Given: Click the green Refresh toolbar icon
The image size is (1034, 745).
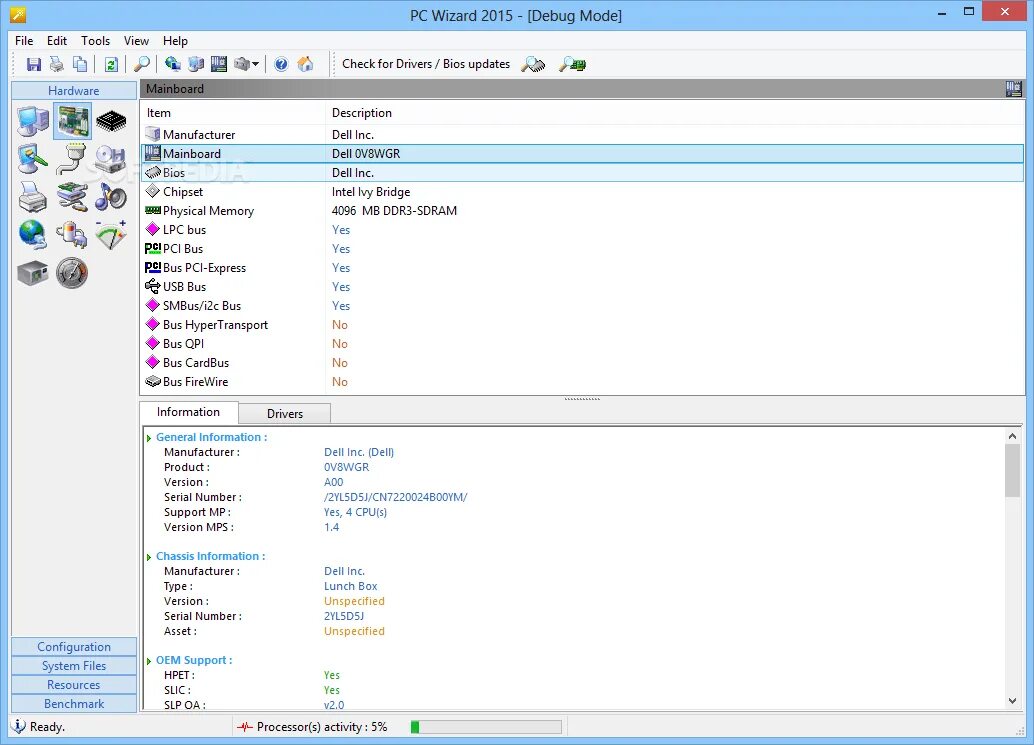Looking at the screenshot, I should (111, 64).
